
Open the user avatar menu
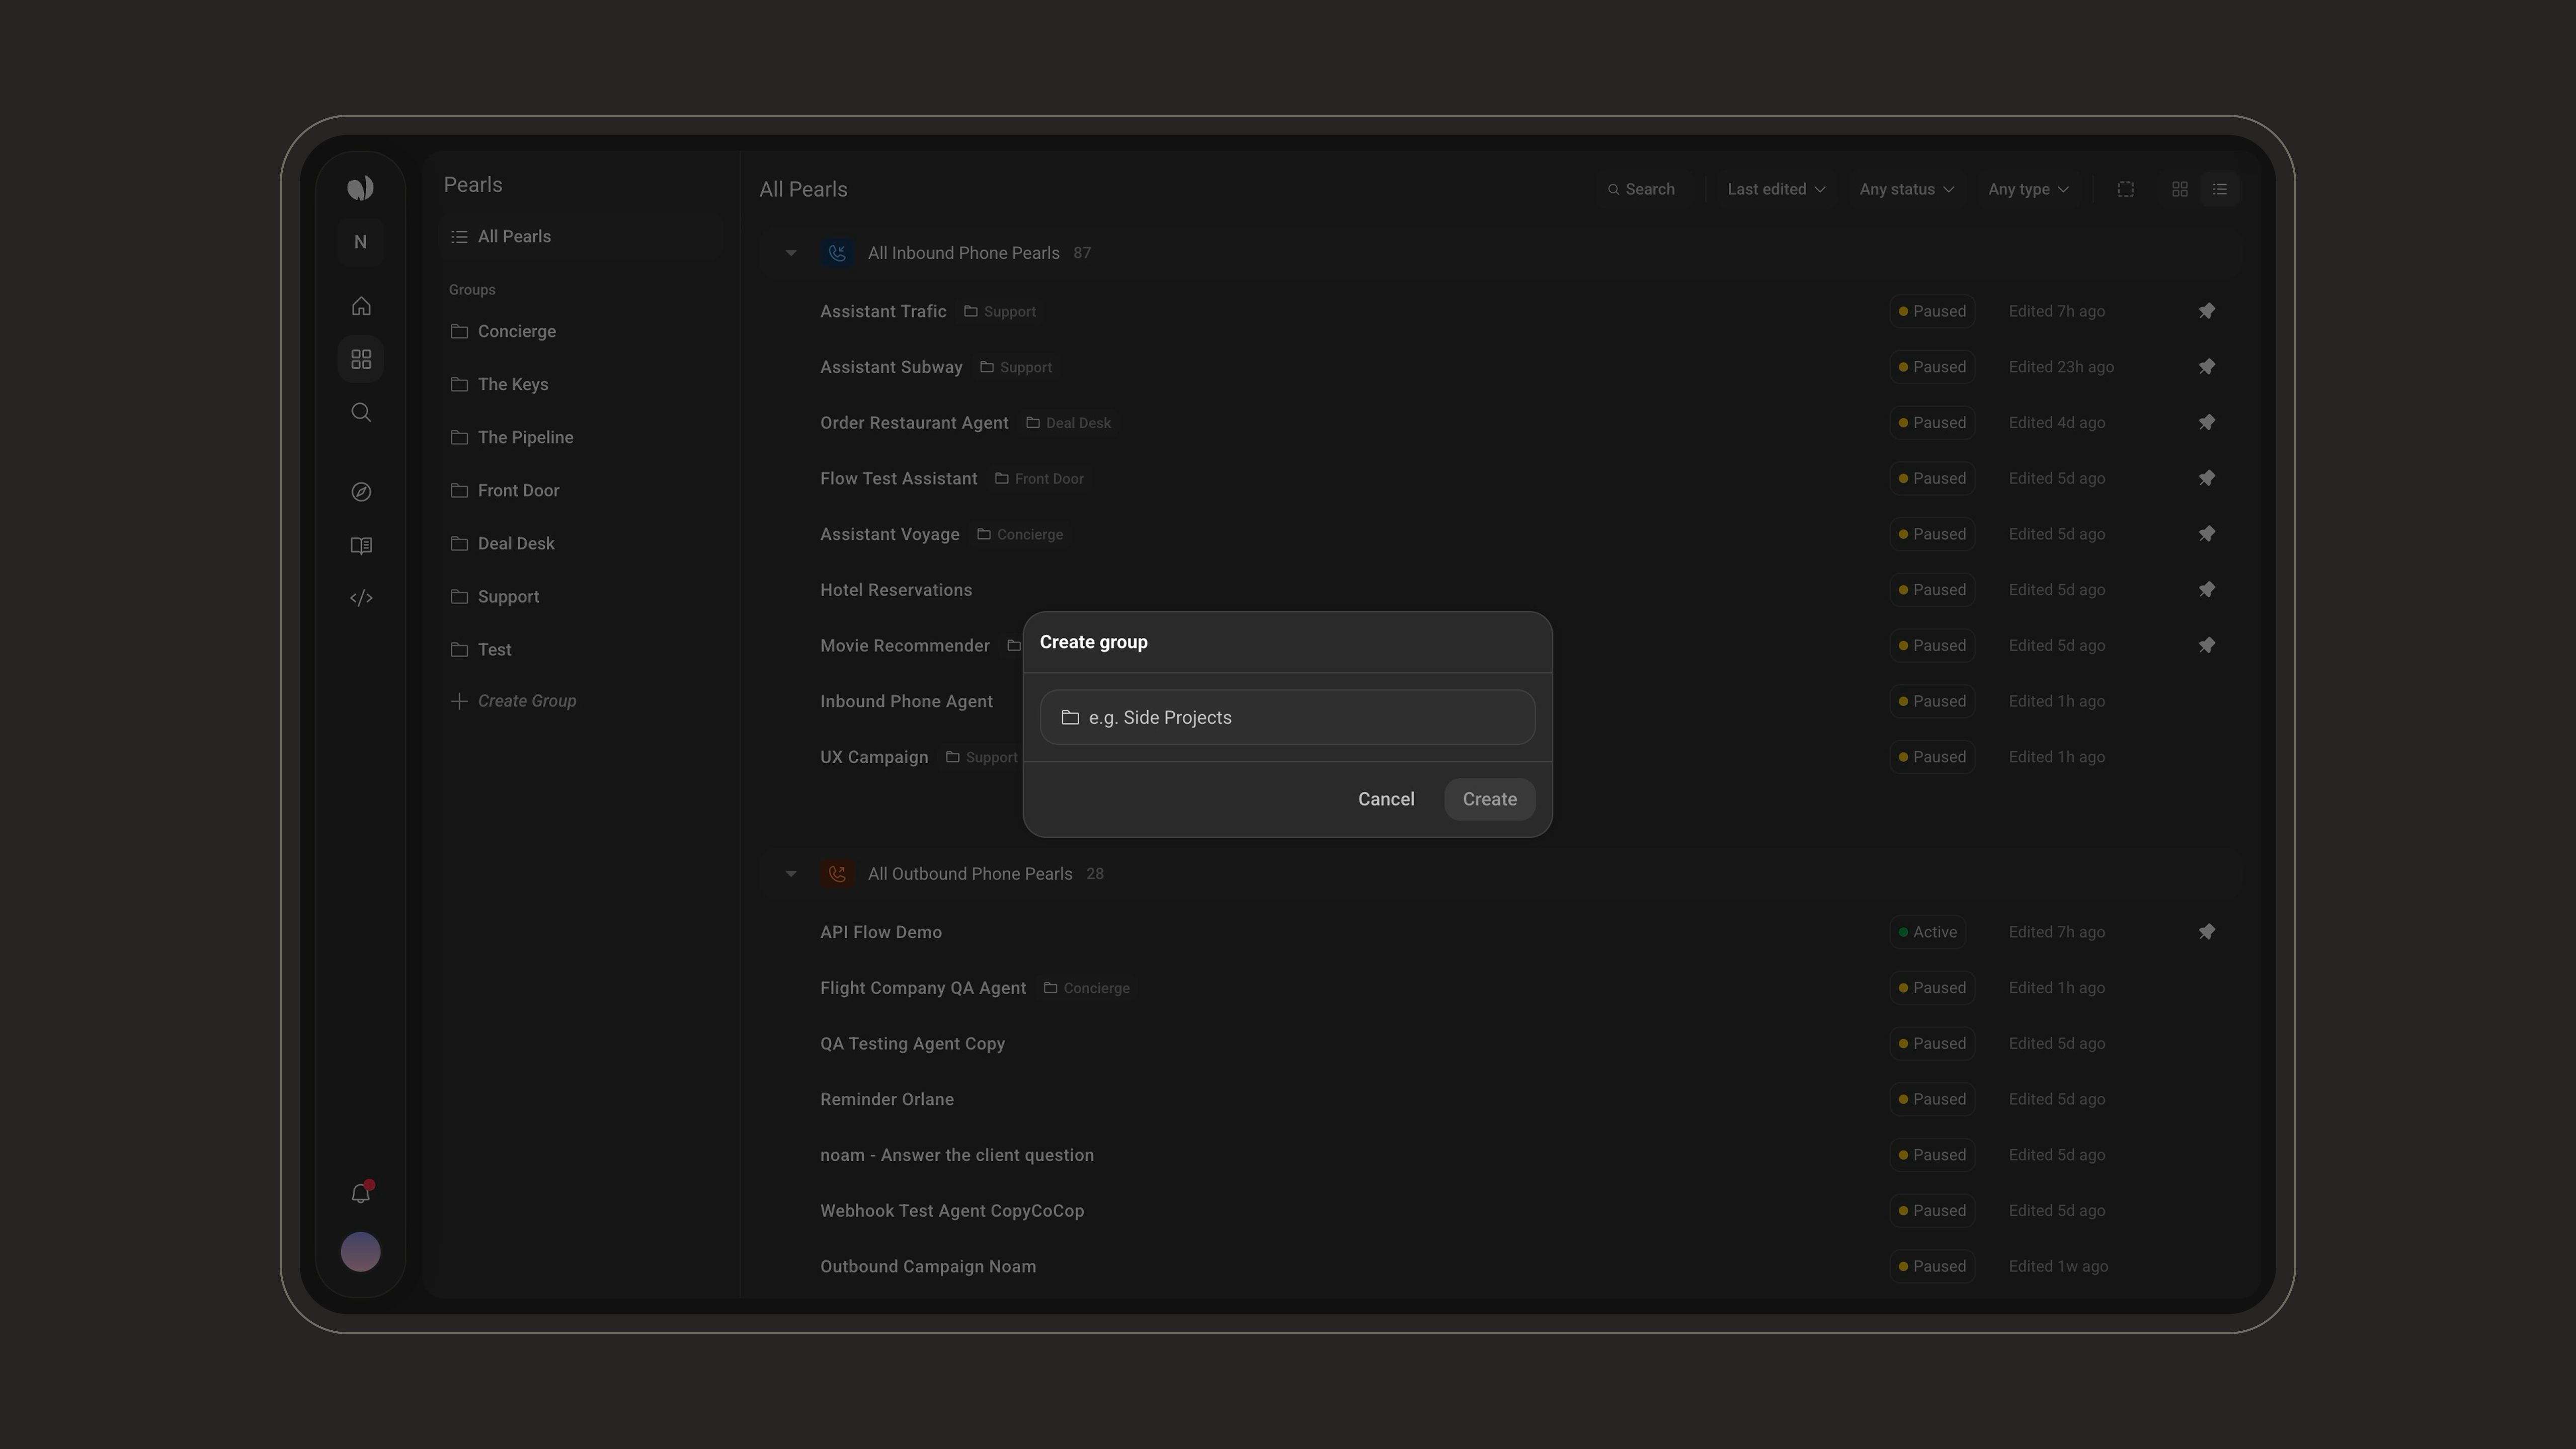point(361,1252)
